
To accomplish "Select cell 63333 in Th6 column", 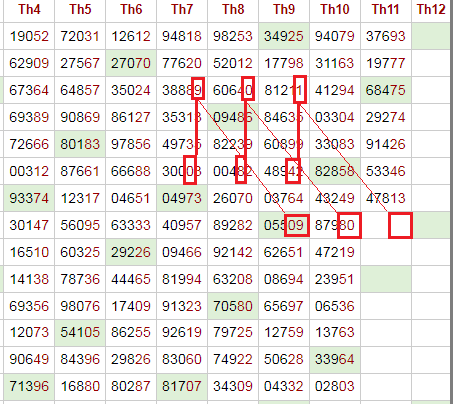I will (x=131, y=225).
